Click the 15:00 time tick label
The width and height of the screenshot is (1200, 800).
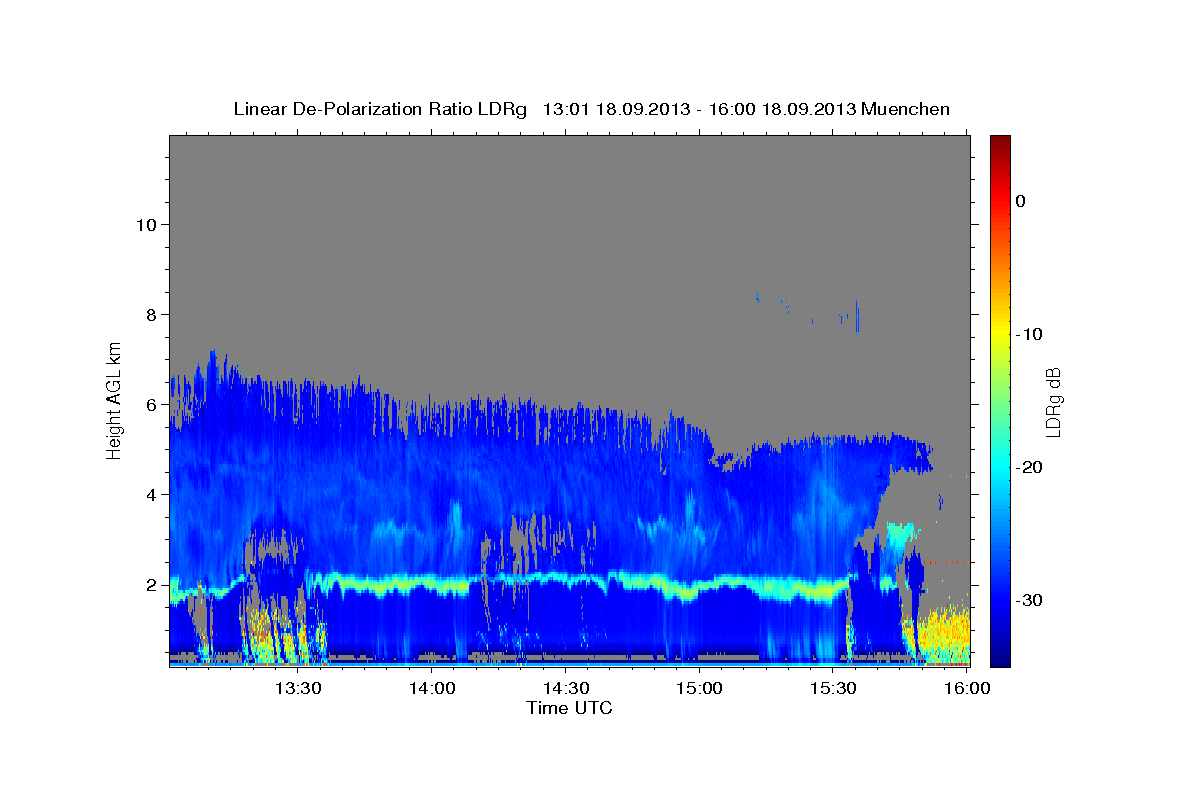coord(699,688)
